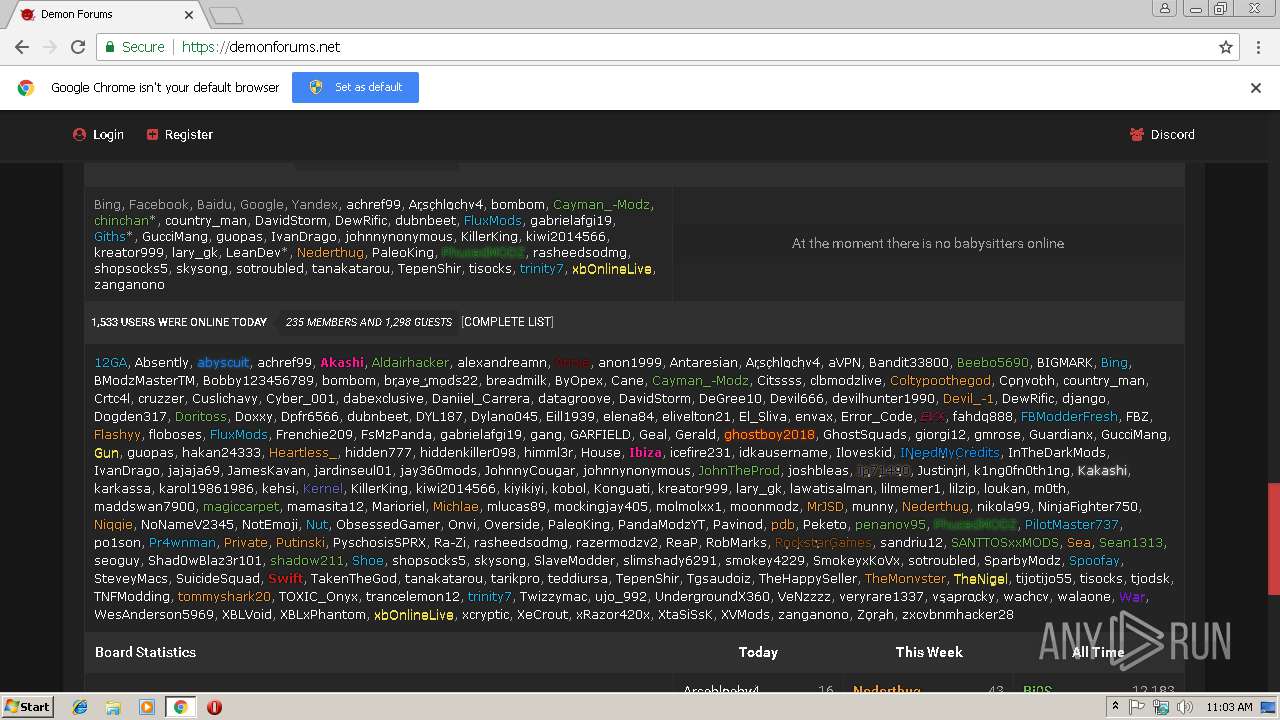Click the 'All Time' statistics column header
The height and width of the screenshot is (720, 1280).
[1098, 652]
